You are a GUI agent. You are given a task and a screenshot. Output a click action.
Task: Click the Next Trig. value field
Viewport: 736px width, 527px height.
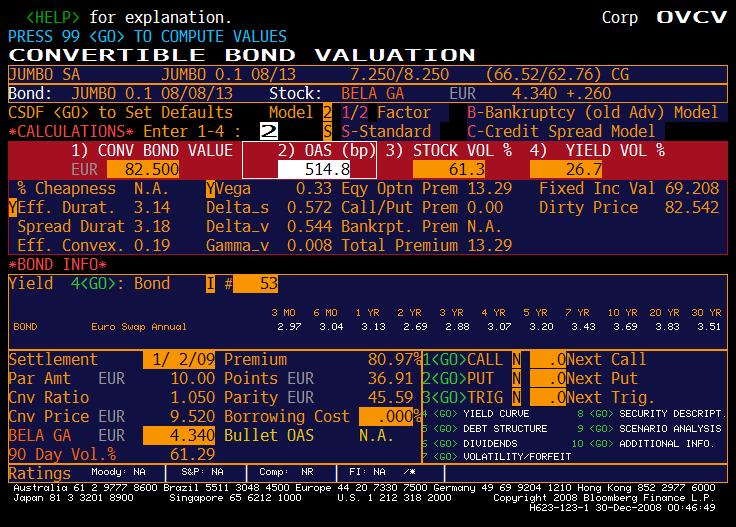click(x=548, y=397)
